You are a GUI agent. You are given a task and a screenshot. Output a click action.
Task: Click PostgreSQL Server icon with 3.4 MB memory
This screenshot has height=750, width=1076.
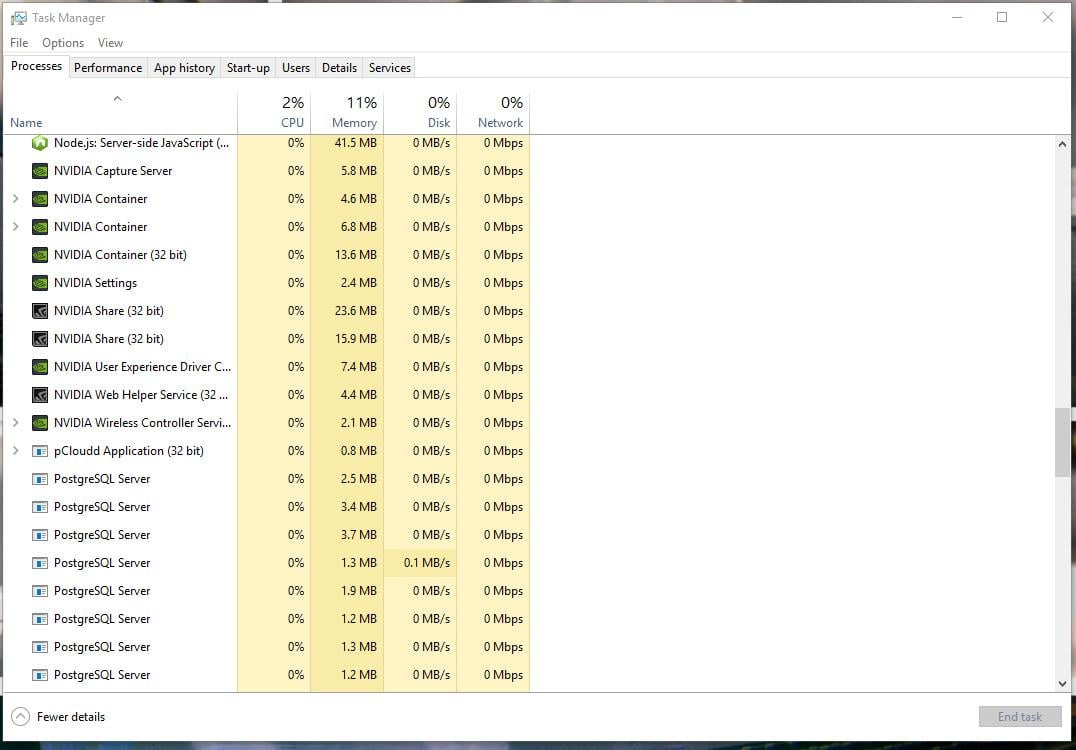(x=40, y=507)
